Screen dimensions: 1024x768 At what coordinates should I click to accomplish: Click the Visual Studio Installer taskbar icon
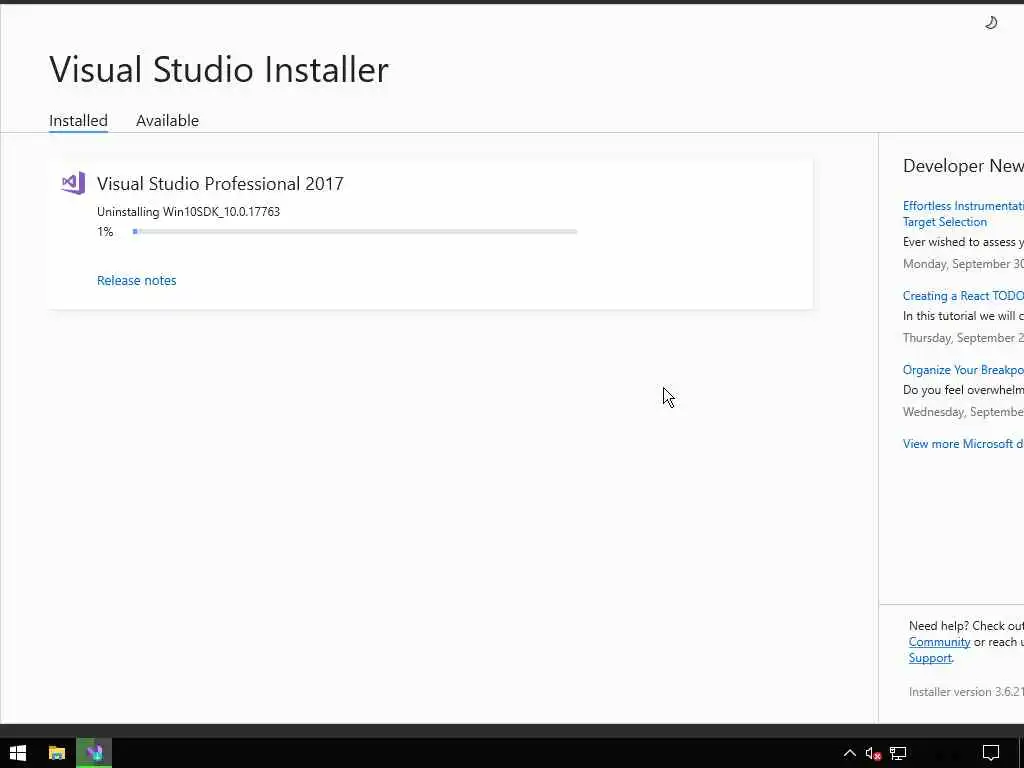(x=94, y=753)
